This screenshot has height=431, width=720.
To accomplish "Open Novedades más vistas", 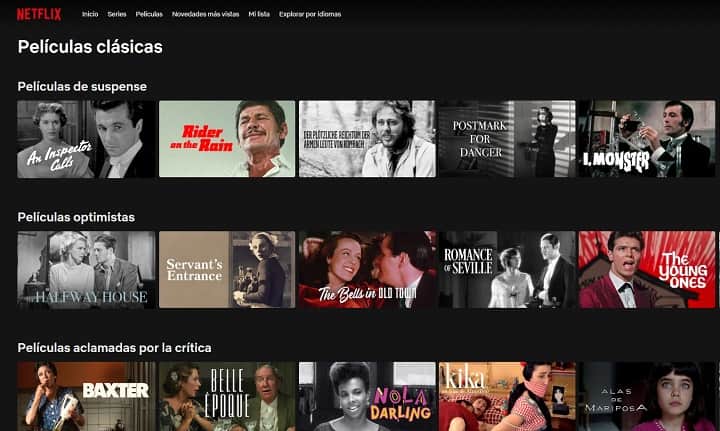I will (x=205, y=14).
